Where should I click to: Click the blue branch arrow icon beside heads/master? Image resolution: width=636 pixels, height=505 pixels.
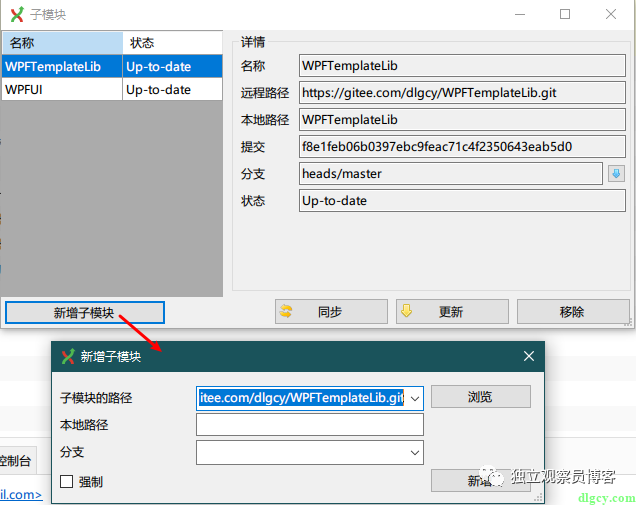[616, 174]
